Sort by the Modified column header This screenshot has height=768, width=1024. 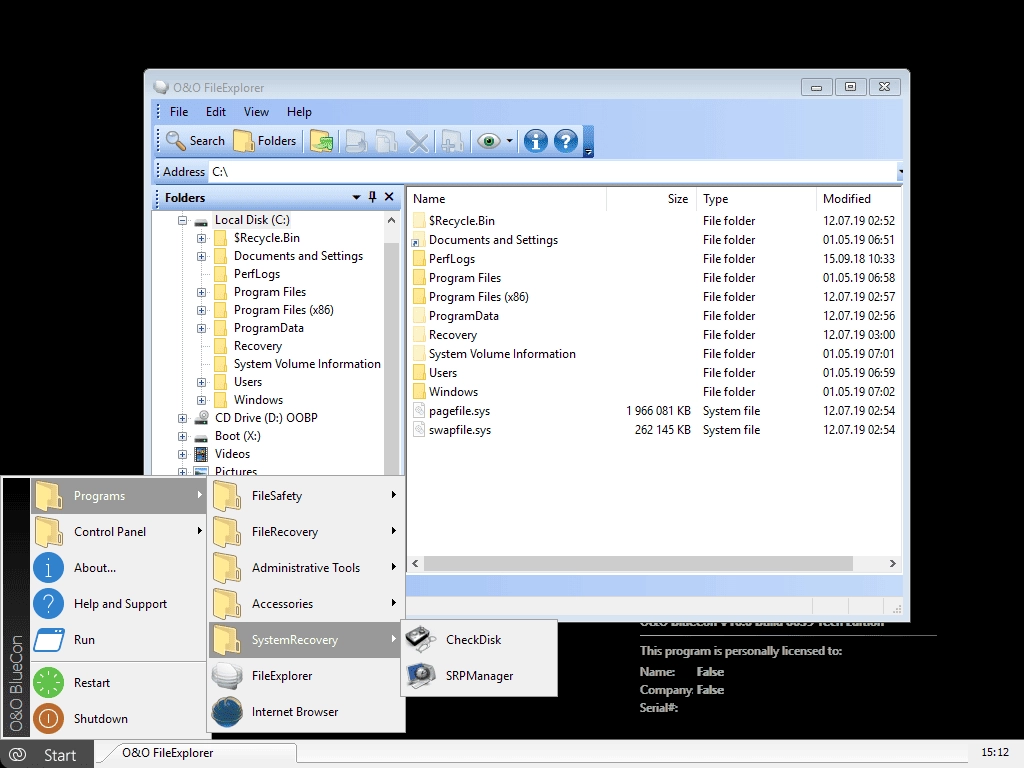coord(858,199)
